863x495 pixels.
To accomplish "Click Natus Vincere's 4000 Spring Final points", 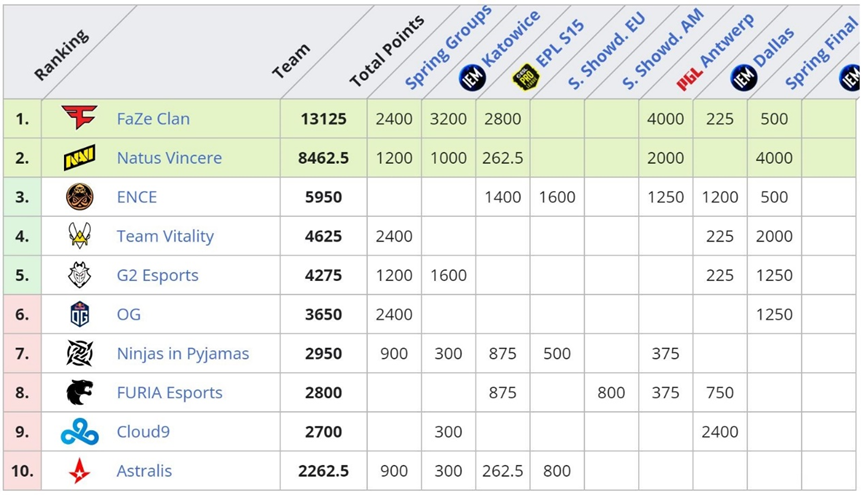I will point(774,157).
